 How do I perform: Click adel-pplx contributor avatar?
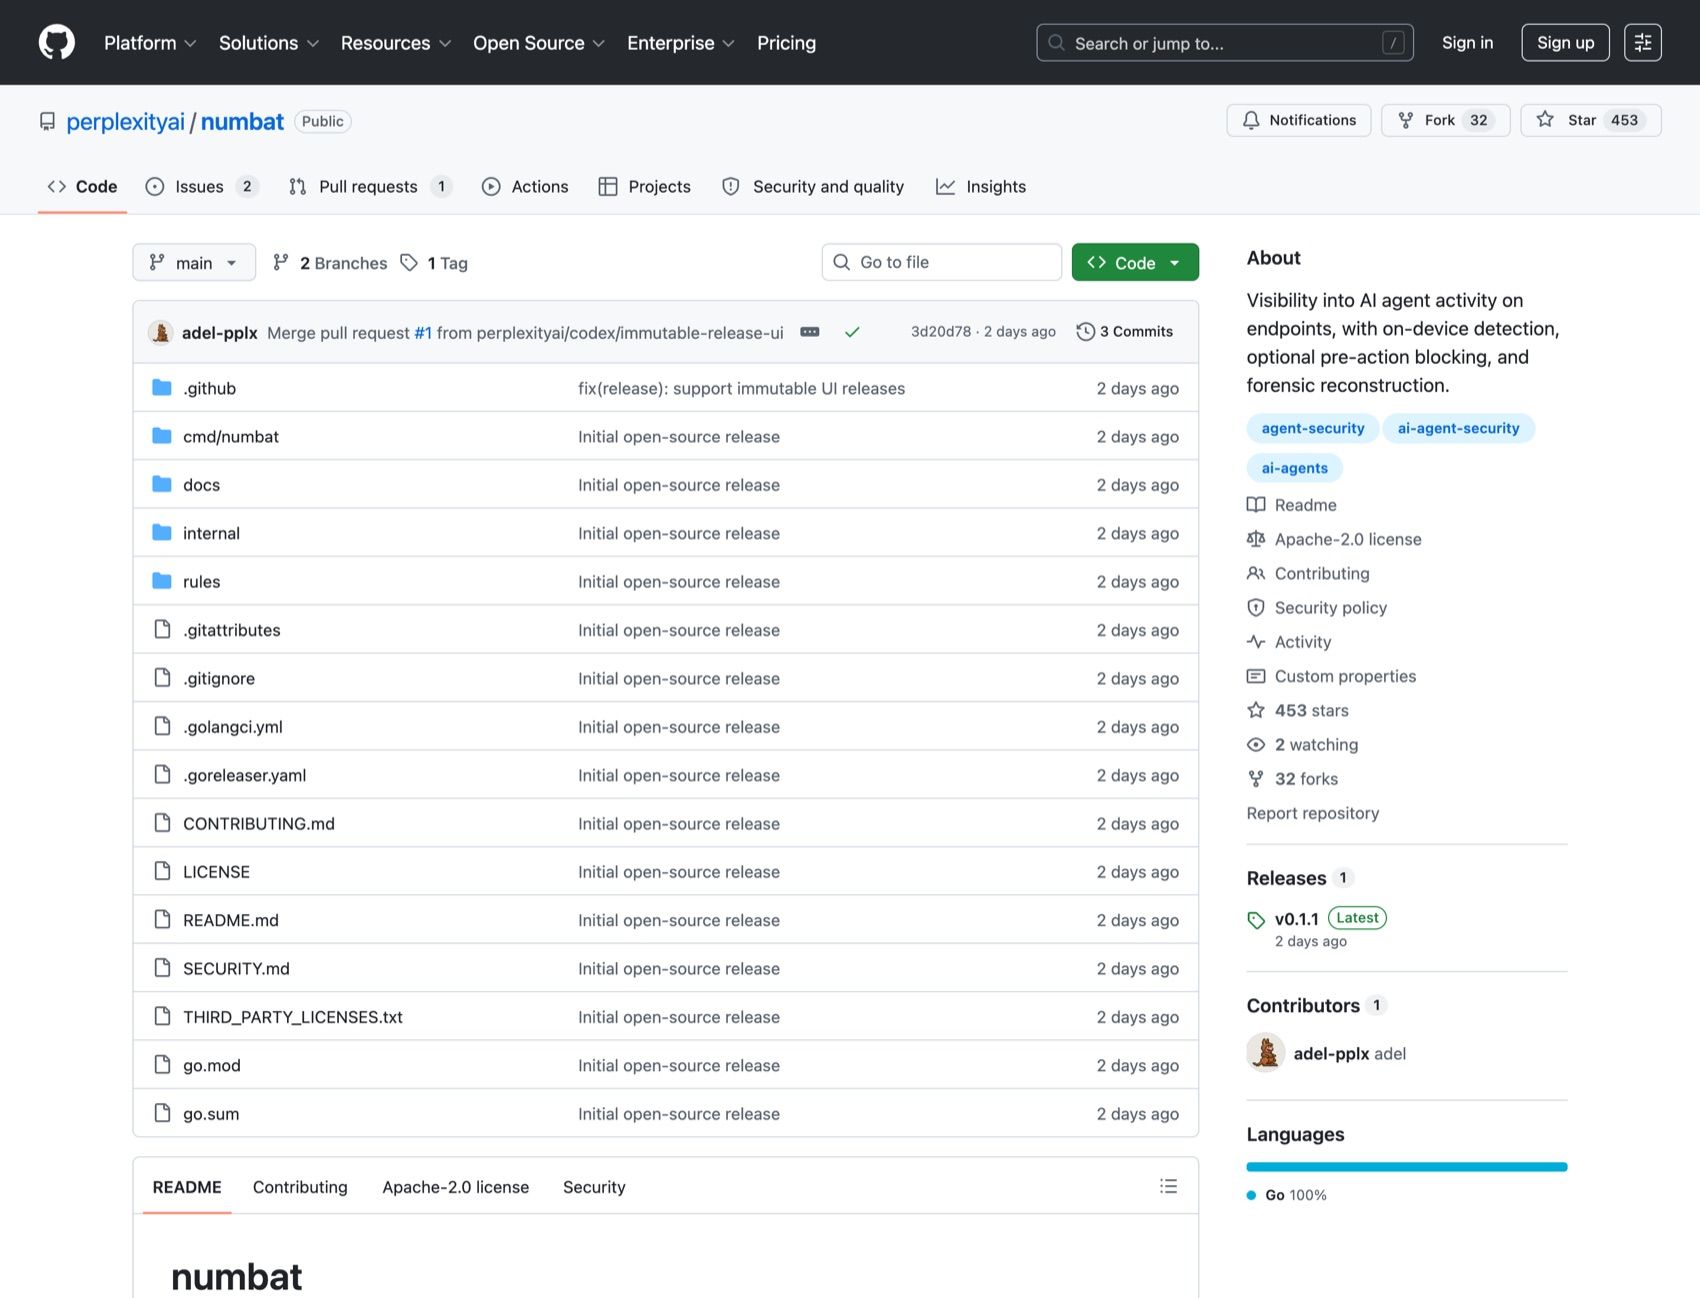pyautogui.click(x=1265, y=1053)
